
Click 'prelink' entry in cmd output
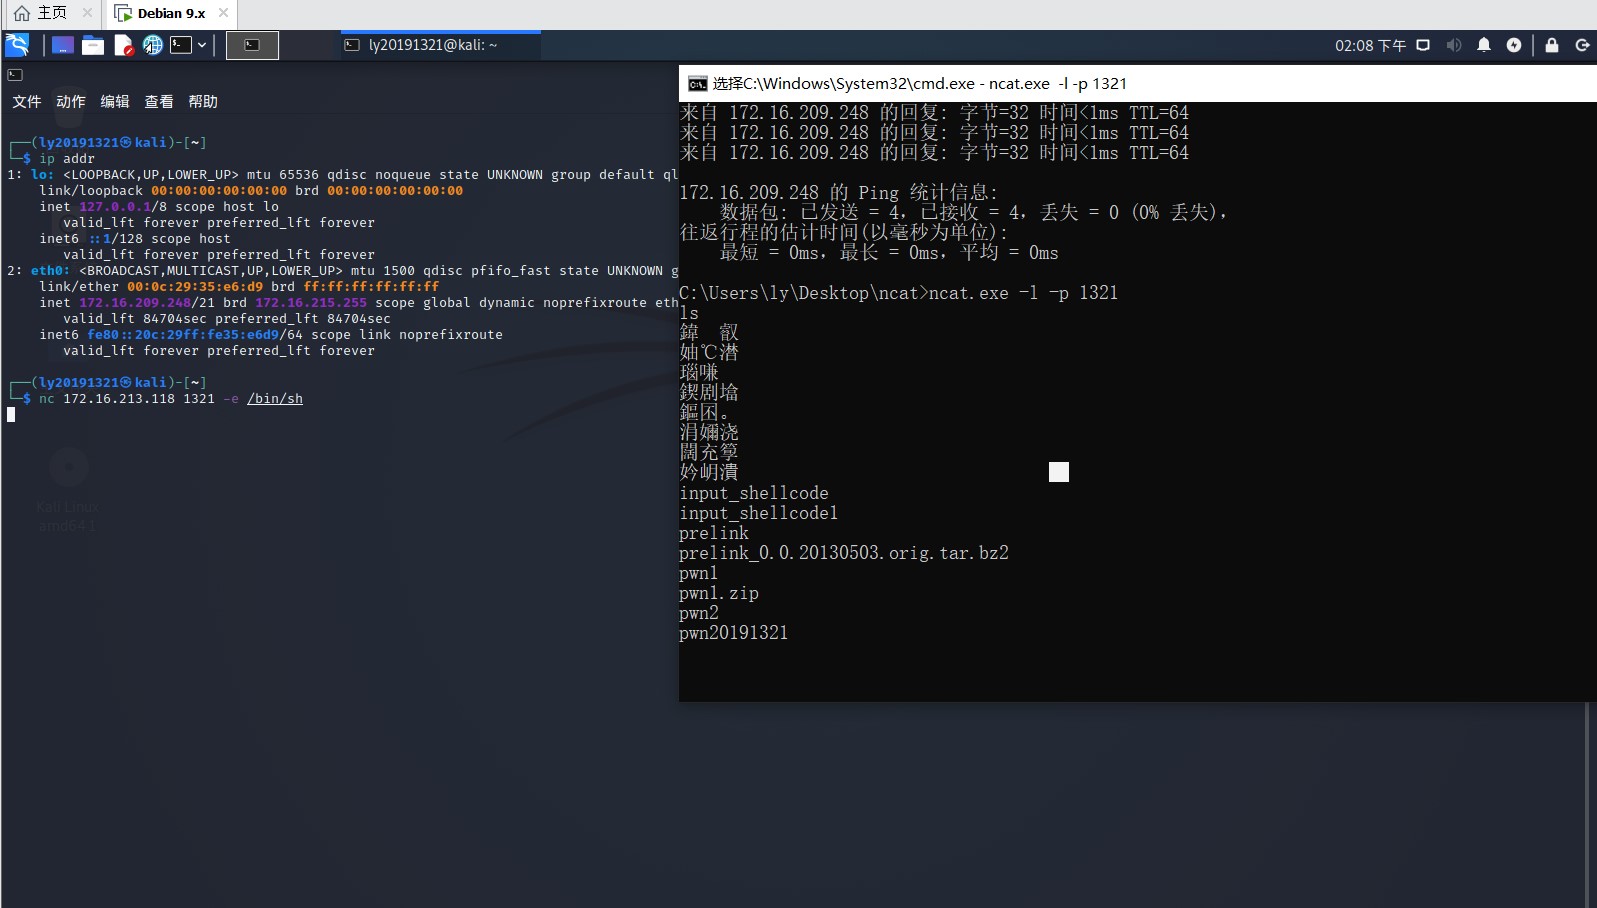click(714, 533)
